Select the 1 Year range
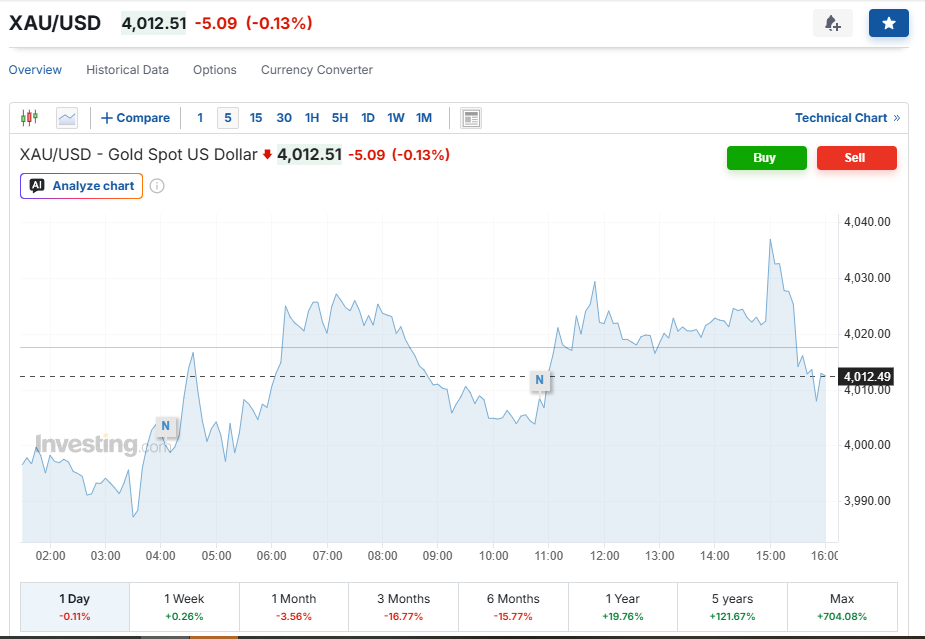The height and width of the screenshot is (639, 925). coord(623,607)
